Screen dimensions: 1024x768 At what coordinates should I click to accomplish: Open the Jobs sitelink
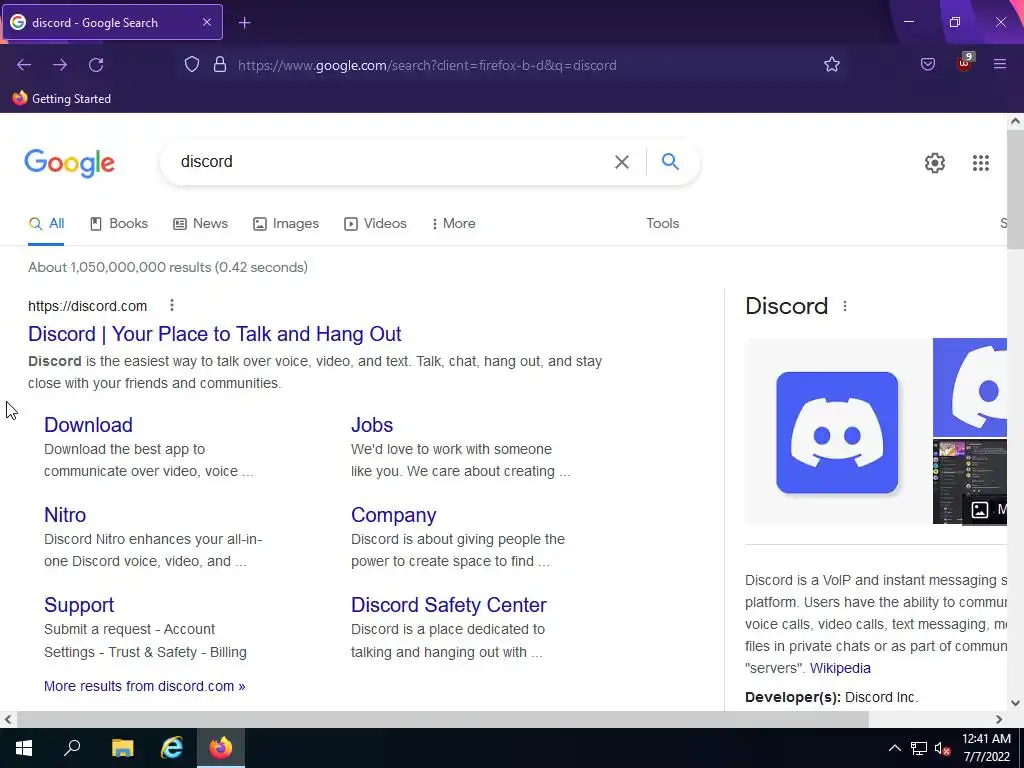click(x=372, y=424)
